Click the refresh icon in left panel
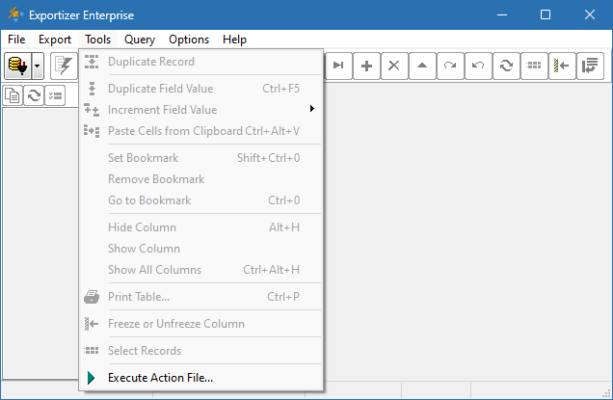The image size is (613, 400). pos(34,95)
